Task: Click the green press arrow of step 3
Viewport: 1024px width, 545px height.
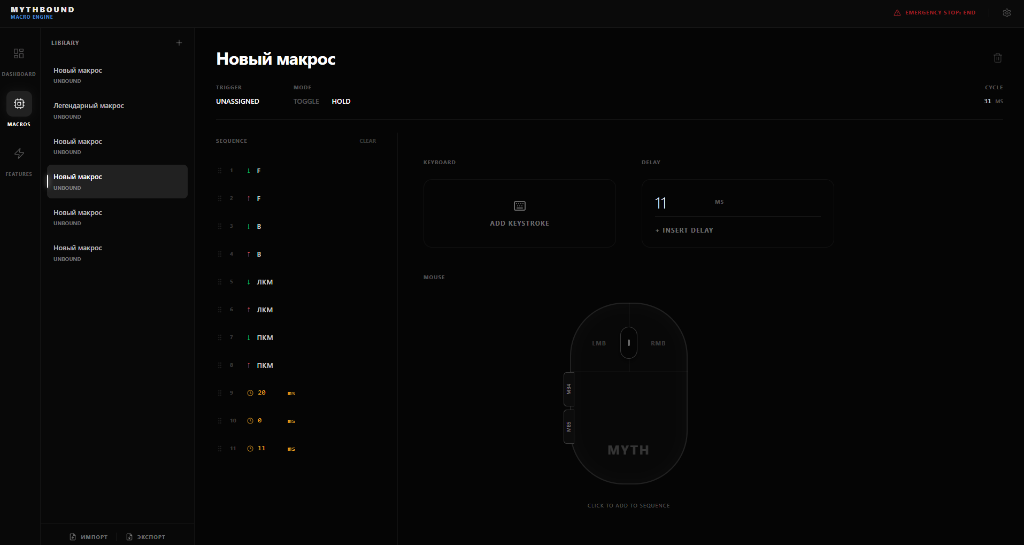Action: point(249,226)
